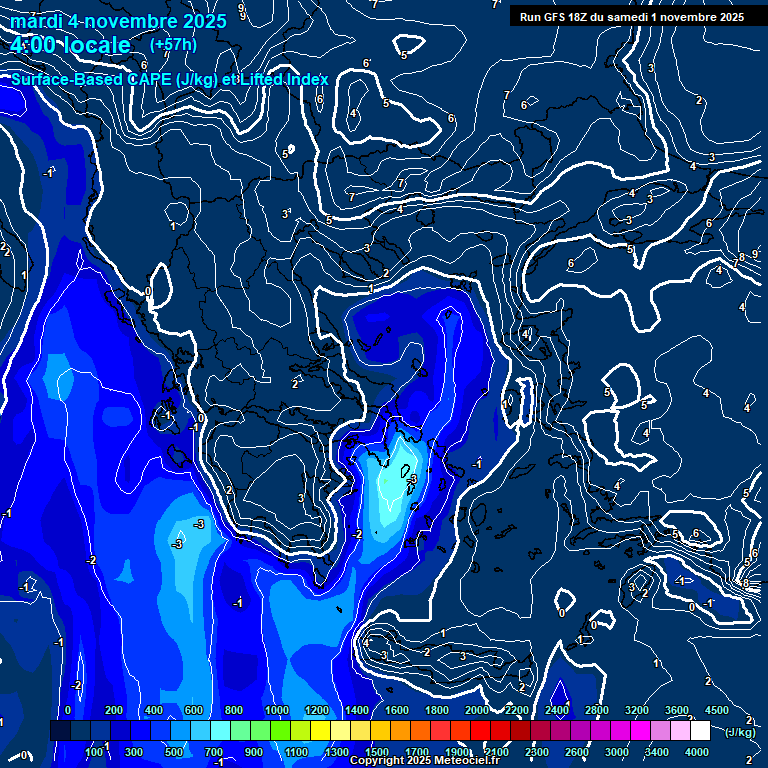
Task: Click the 4:00 locale time label
Action: (x=70, y=45)
